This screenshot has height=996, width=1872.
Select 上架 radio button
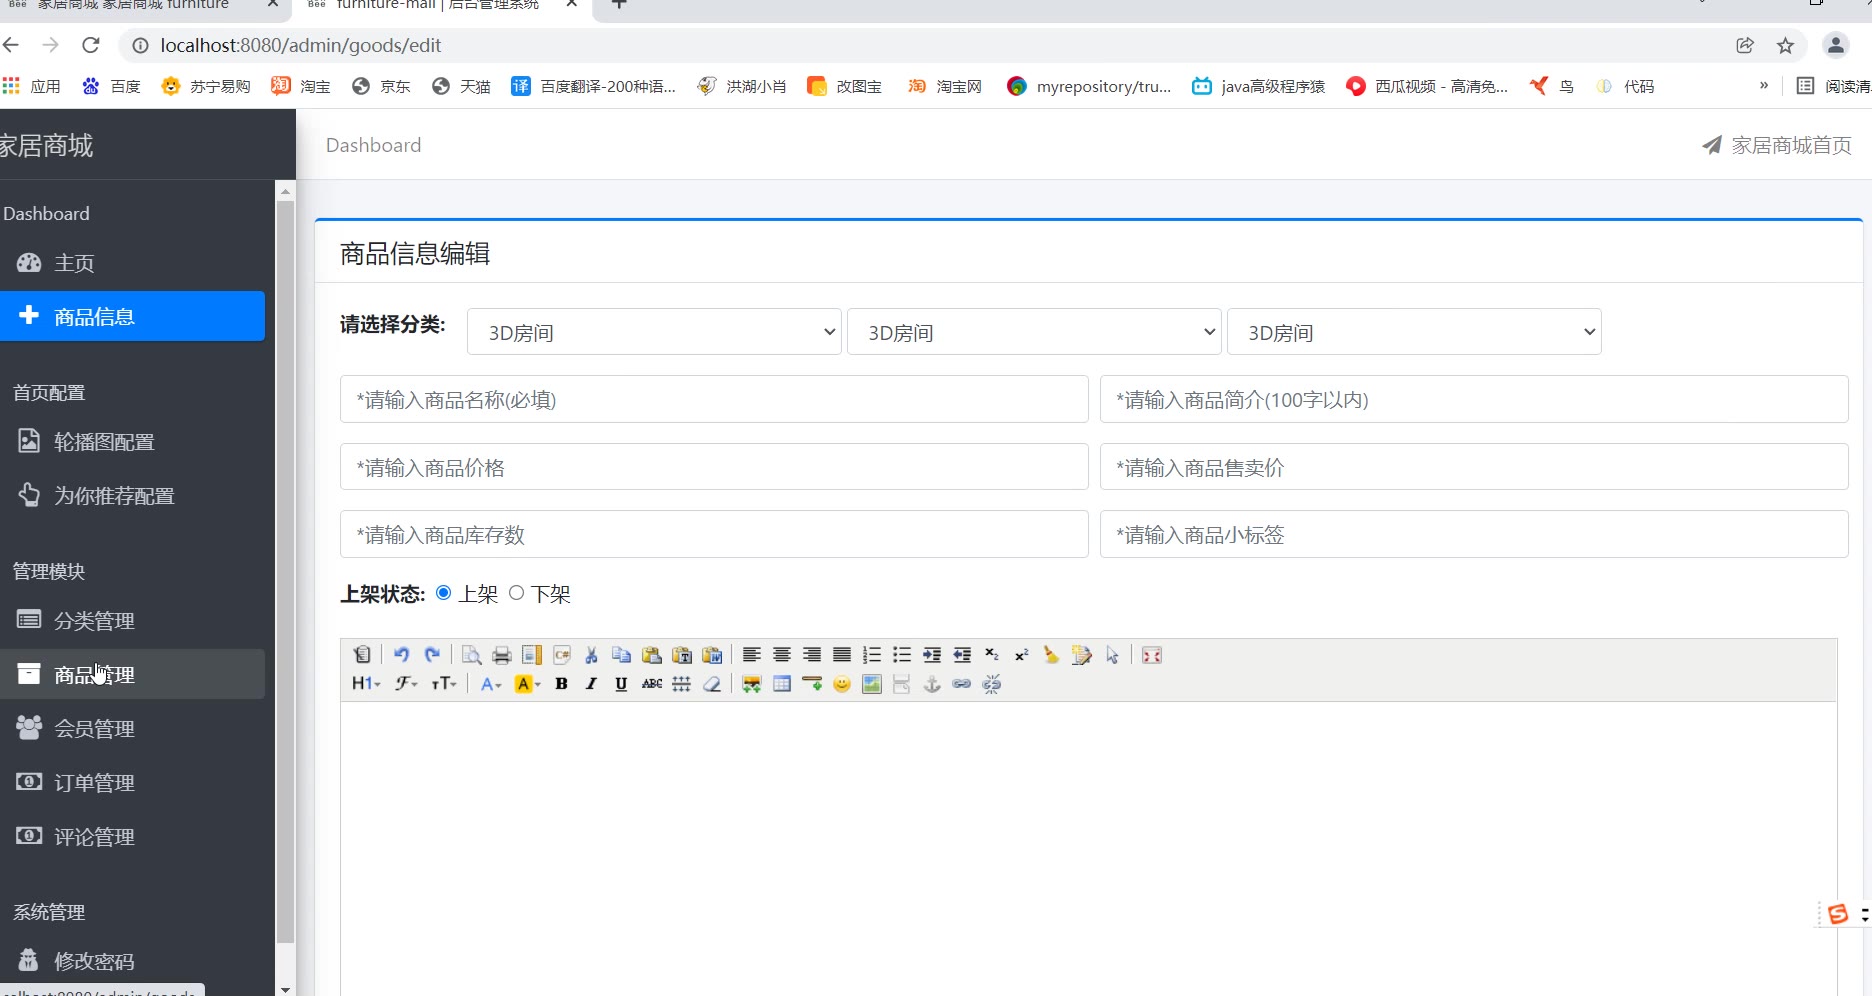coord(444,593)
